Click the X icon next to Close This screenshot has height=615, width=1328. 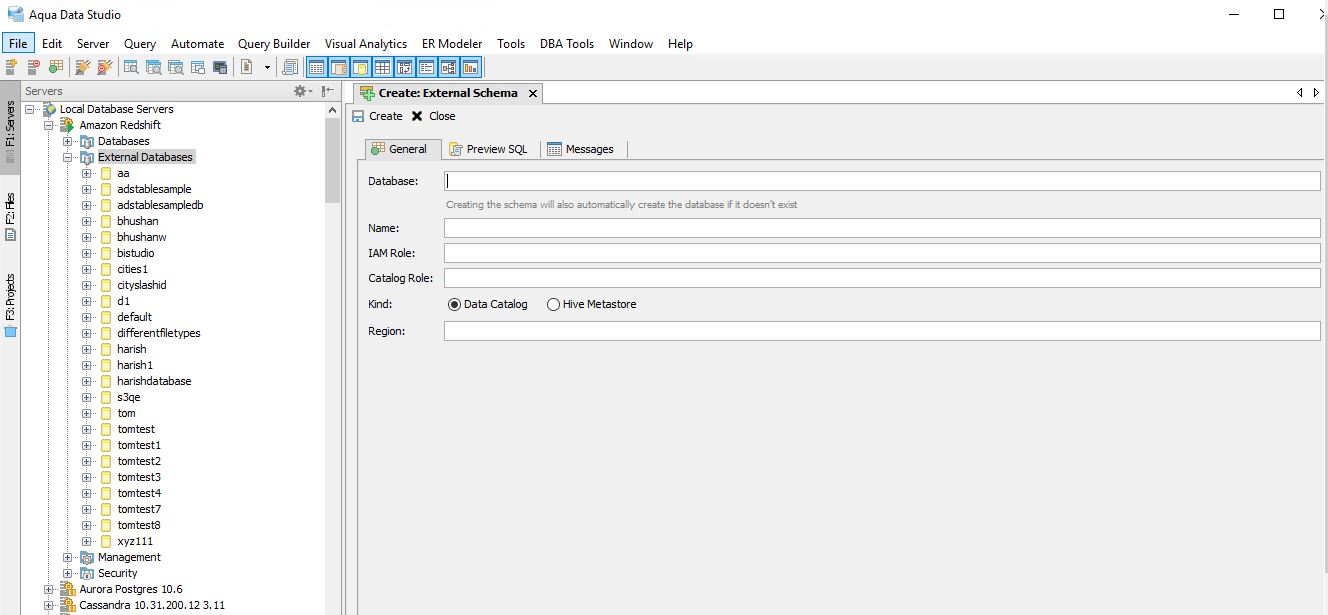point(417,116)
